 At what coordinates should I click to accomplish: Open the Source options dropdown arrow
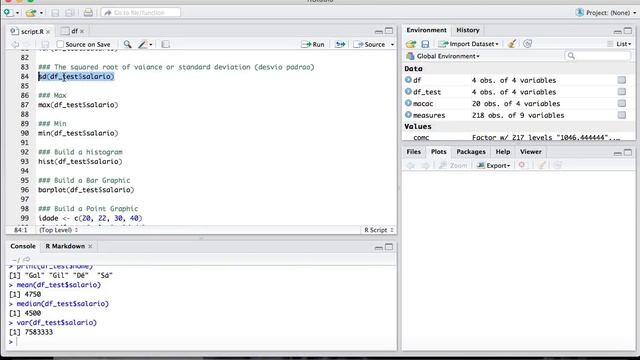[x=392, y=44]
